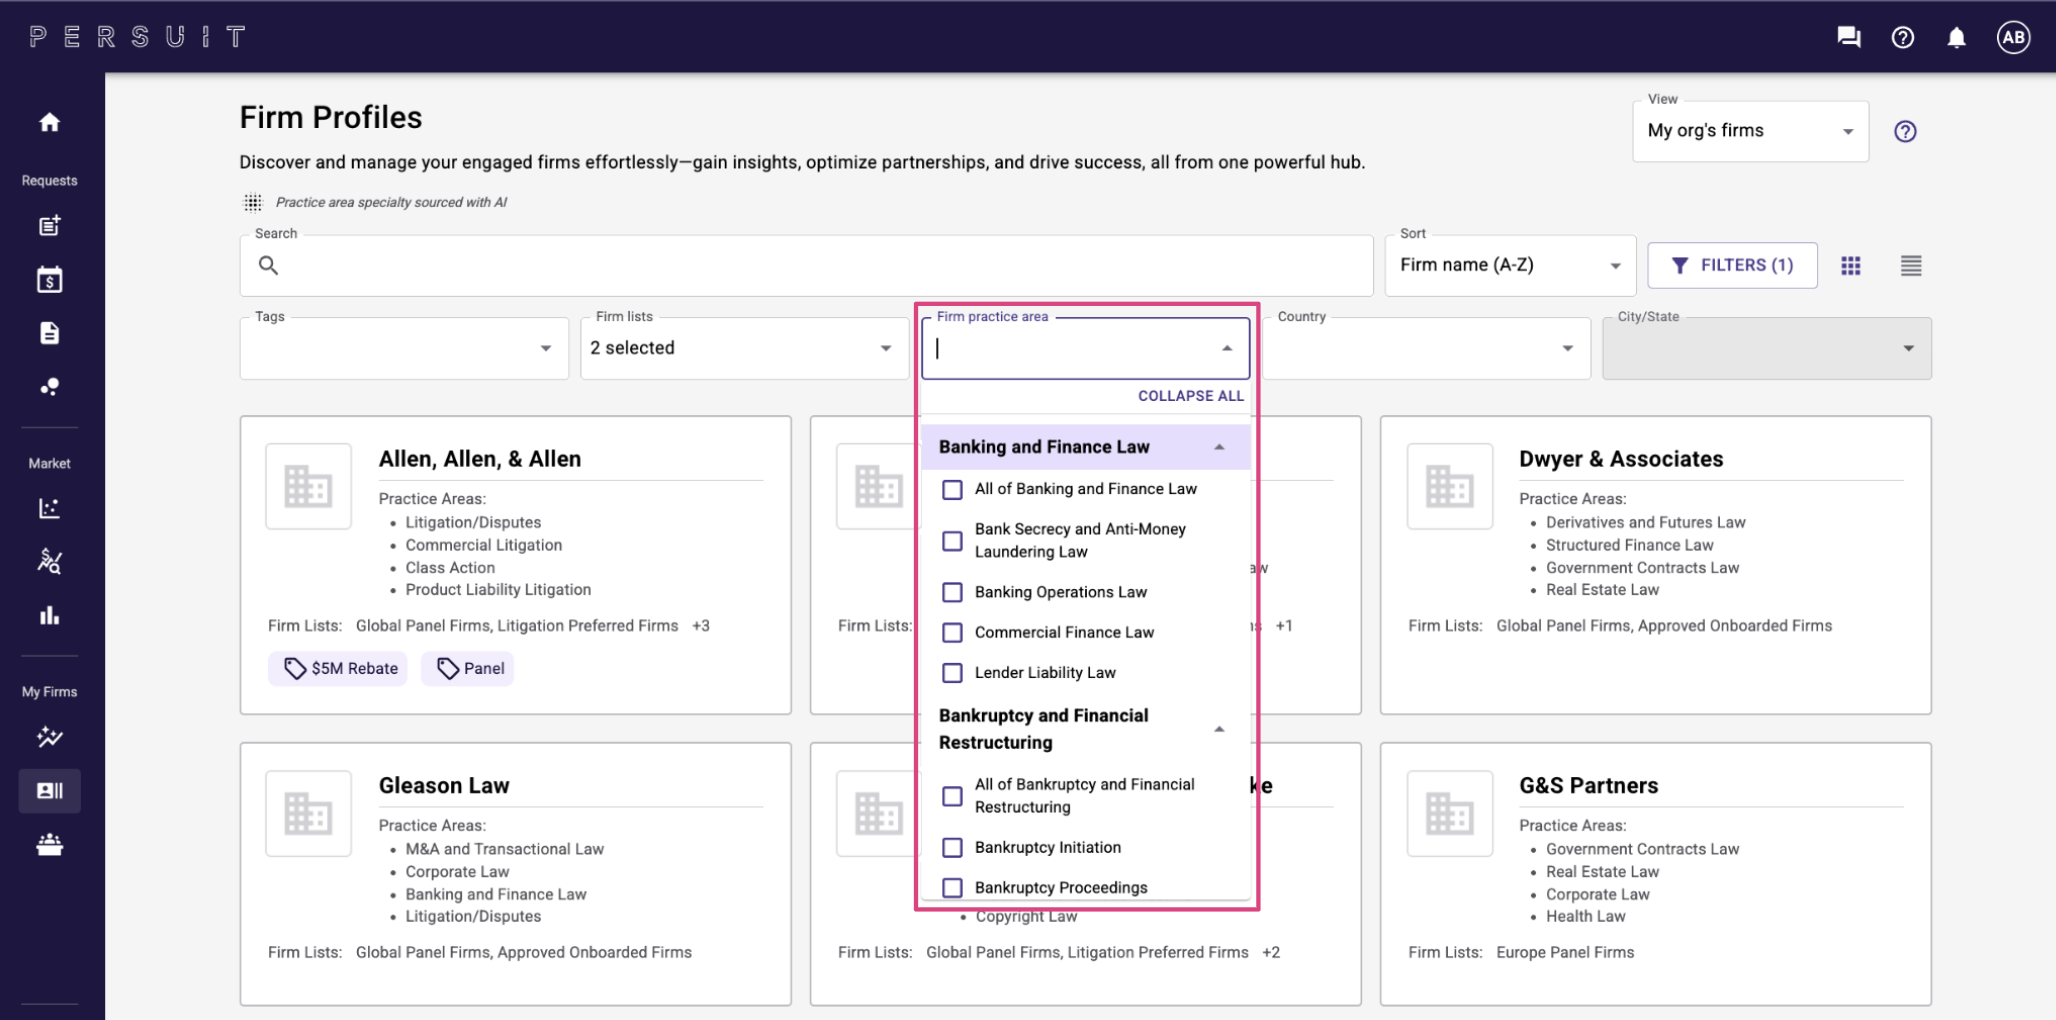Check Lender Liability Law

pyautogui.click(x=953, y=673)
